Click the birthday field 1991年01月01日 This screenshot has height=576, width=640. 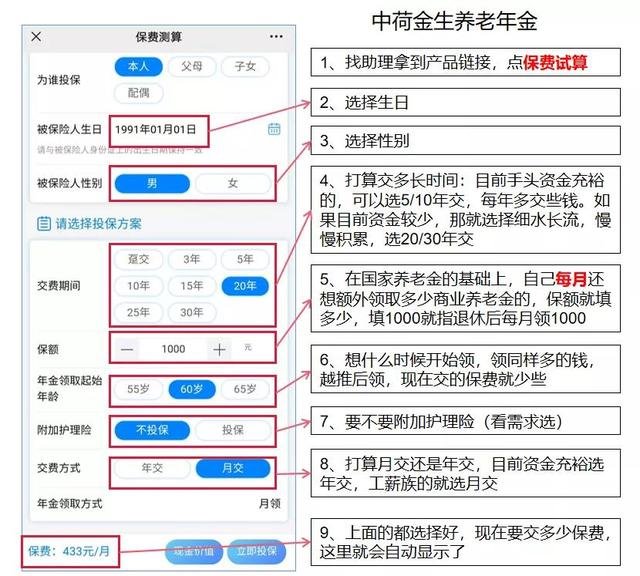click(x=156, y=129)
